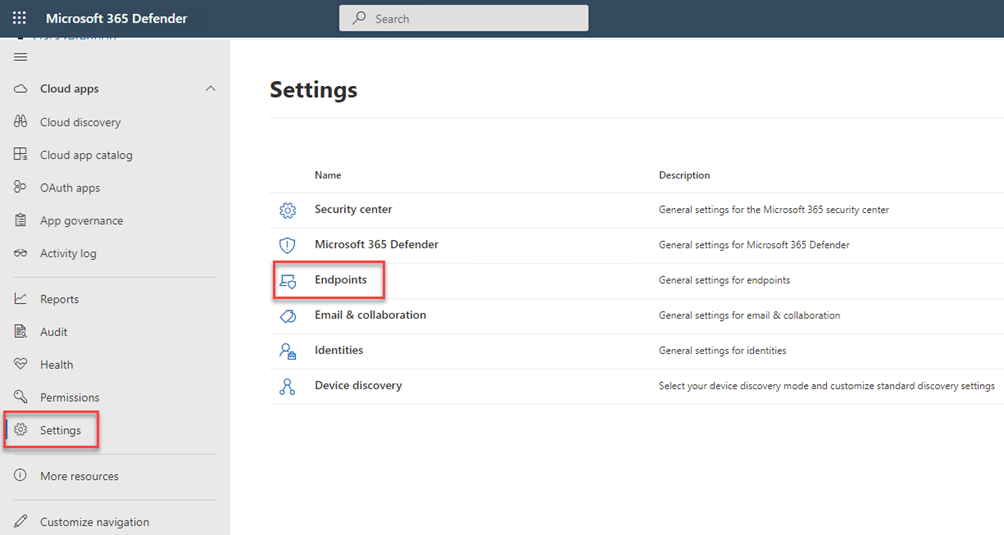The height and width of the screenshot is (535, 1004).
Task: Go to OAuth apps
Action: coord(70,188)
